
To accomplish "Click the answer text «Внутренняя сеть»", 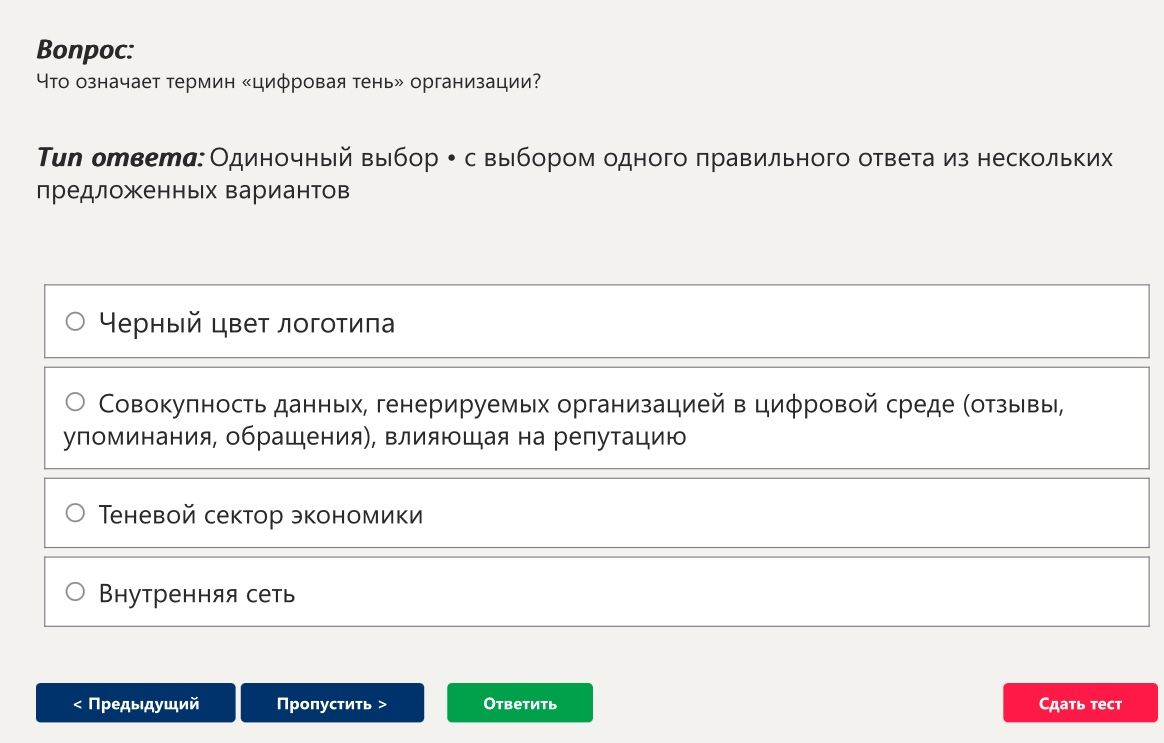I will tap(197, 594).
